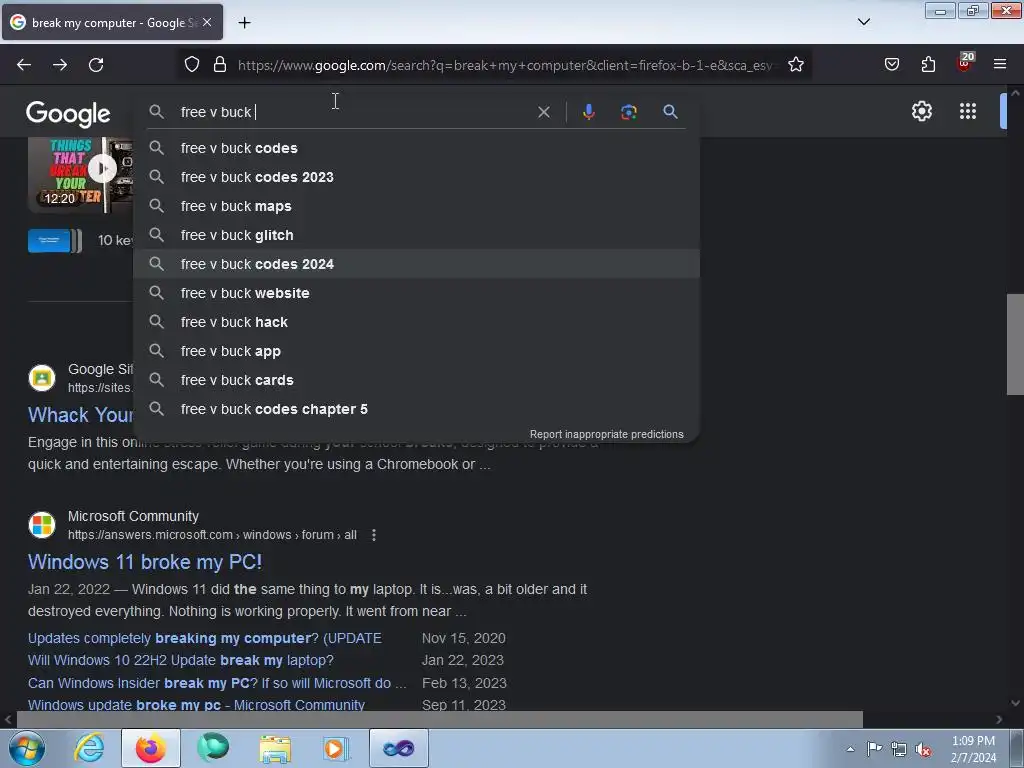
Task: Close the 'break my computer' tab
Action: point(207,22)
